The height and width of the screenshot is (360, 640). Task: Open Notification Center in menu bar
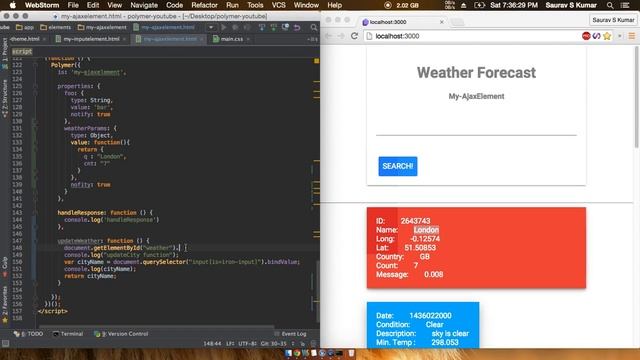625,5
